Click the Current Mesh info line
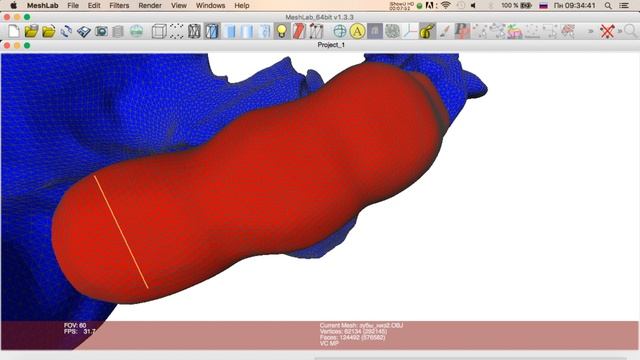Screen dimensions: 640x360 [x=361, y=325]
